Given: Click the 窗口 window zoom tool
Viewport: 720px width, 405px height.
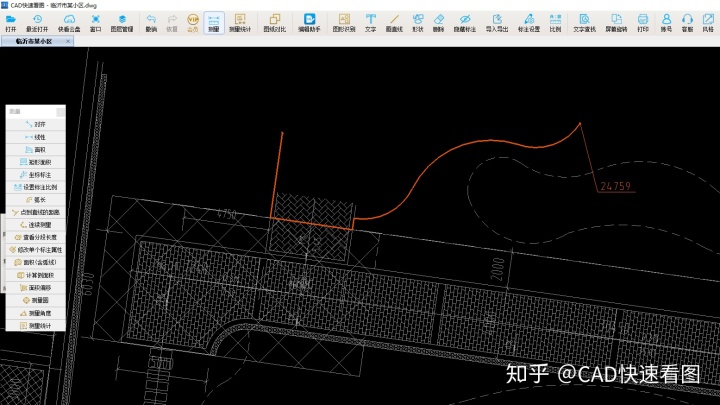Looking at the screenshot, I should (96, 22).
